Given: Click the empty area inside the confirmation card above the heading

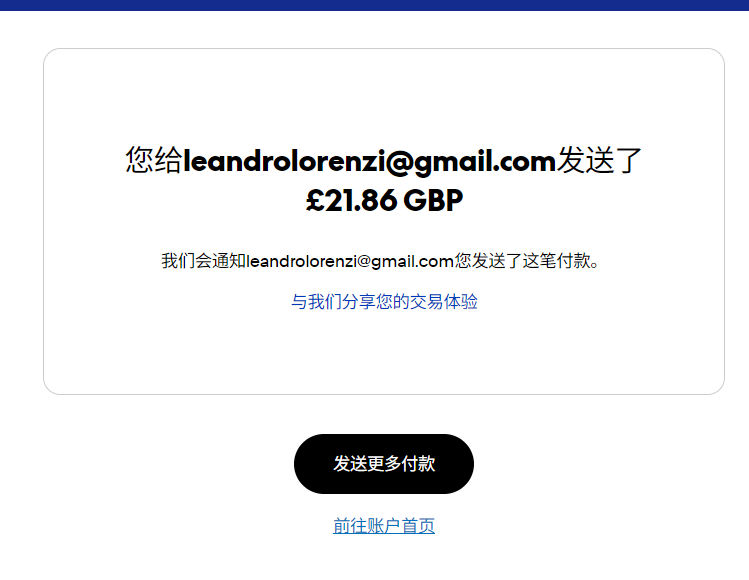Looking at the screenshot, I should pyautogui.click(x=384, y=96).
